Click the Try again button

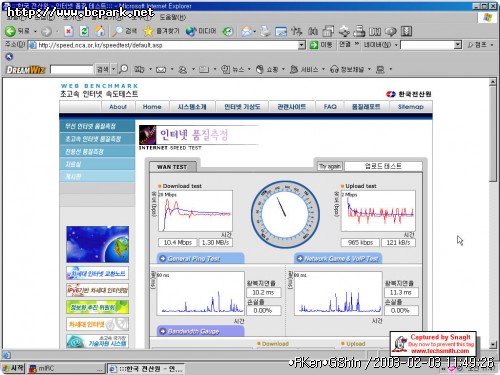tap(330, 166)
